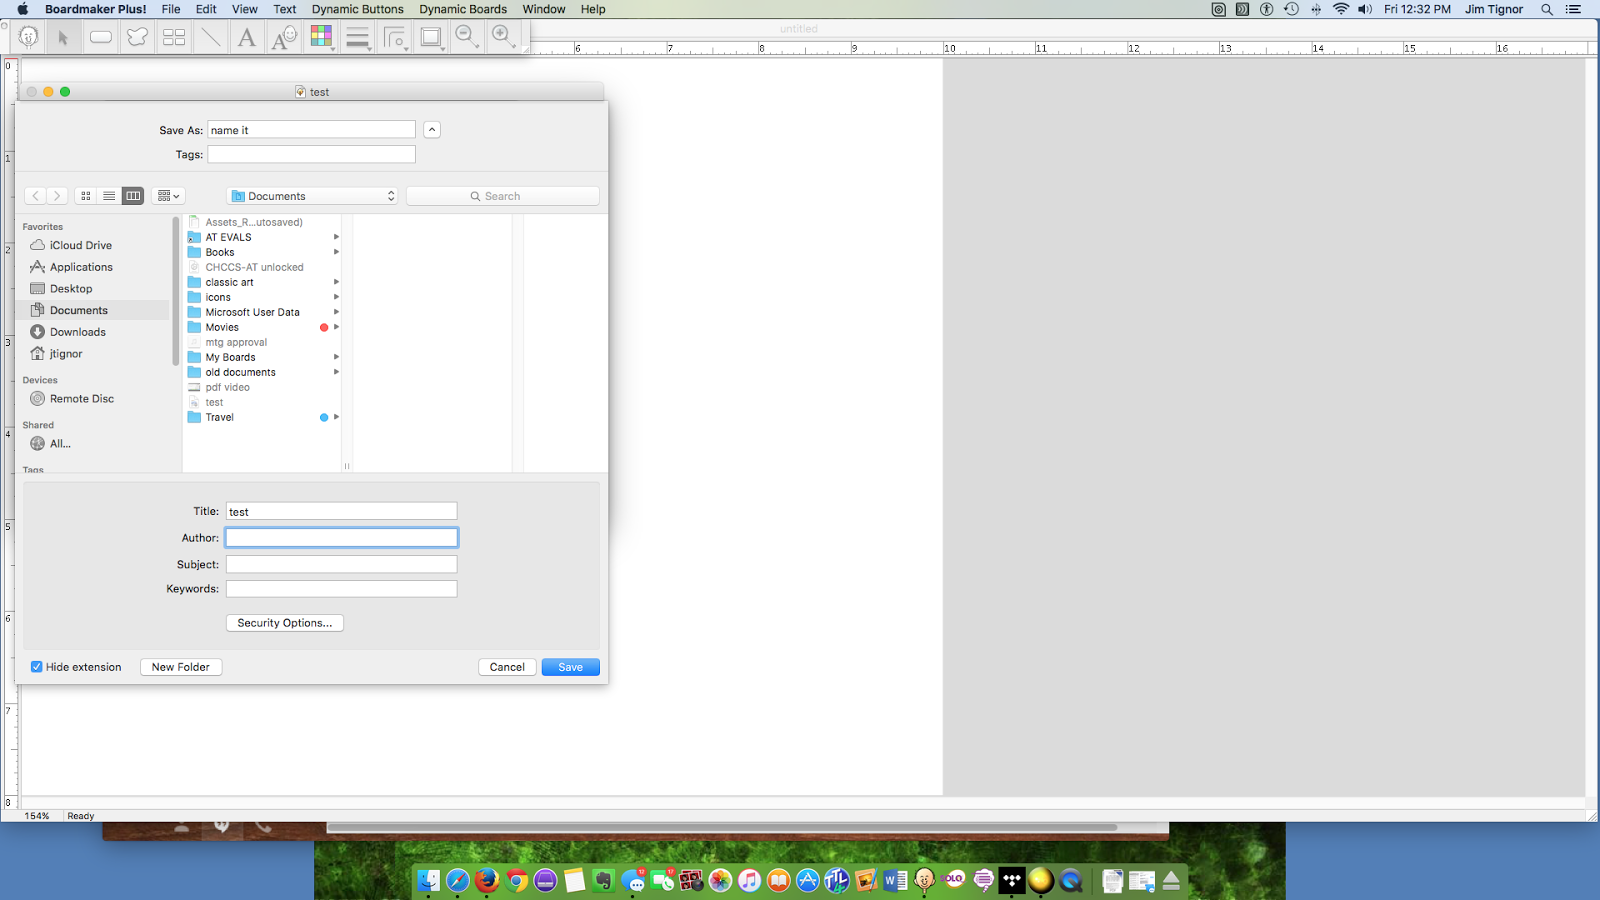1600x900 pixels.
Task: Open the button matrix tool
Action: [173, 37]
